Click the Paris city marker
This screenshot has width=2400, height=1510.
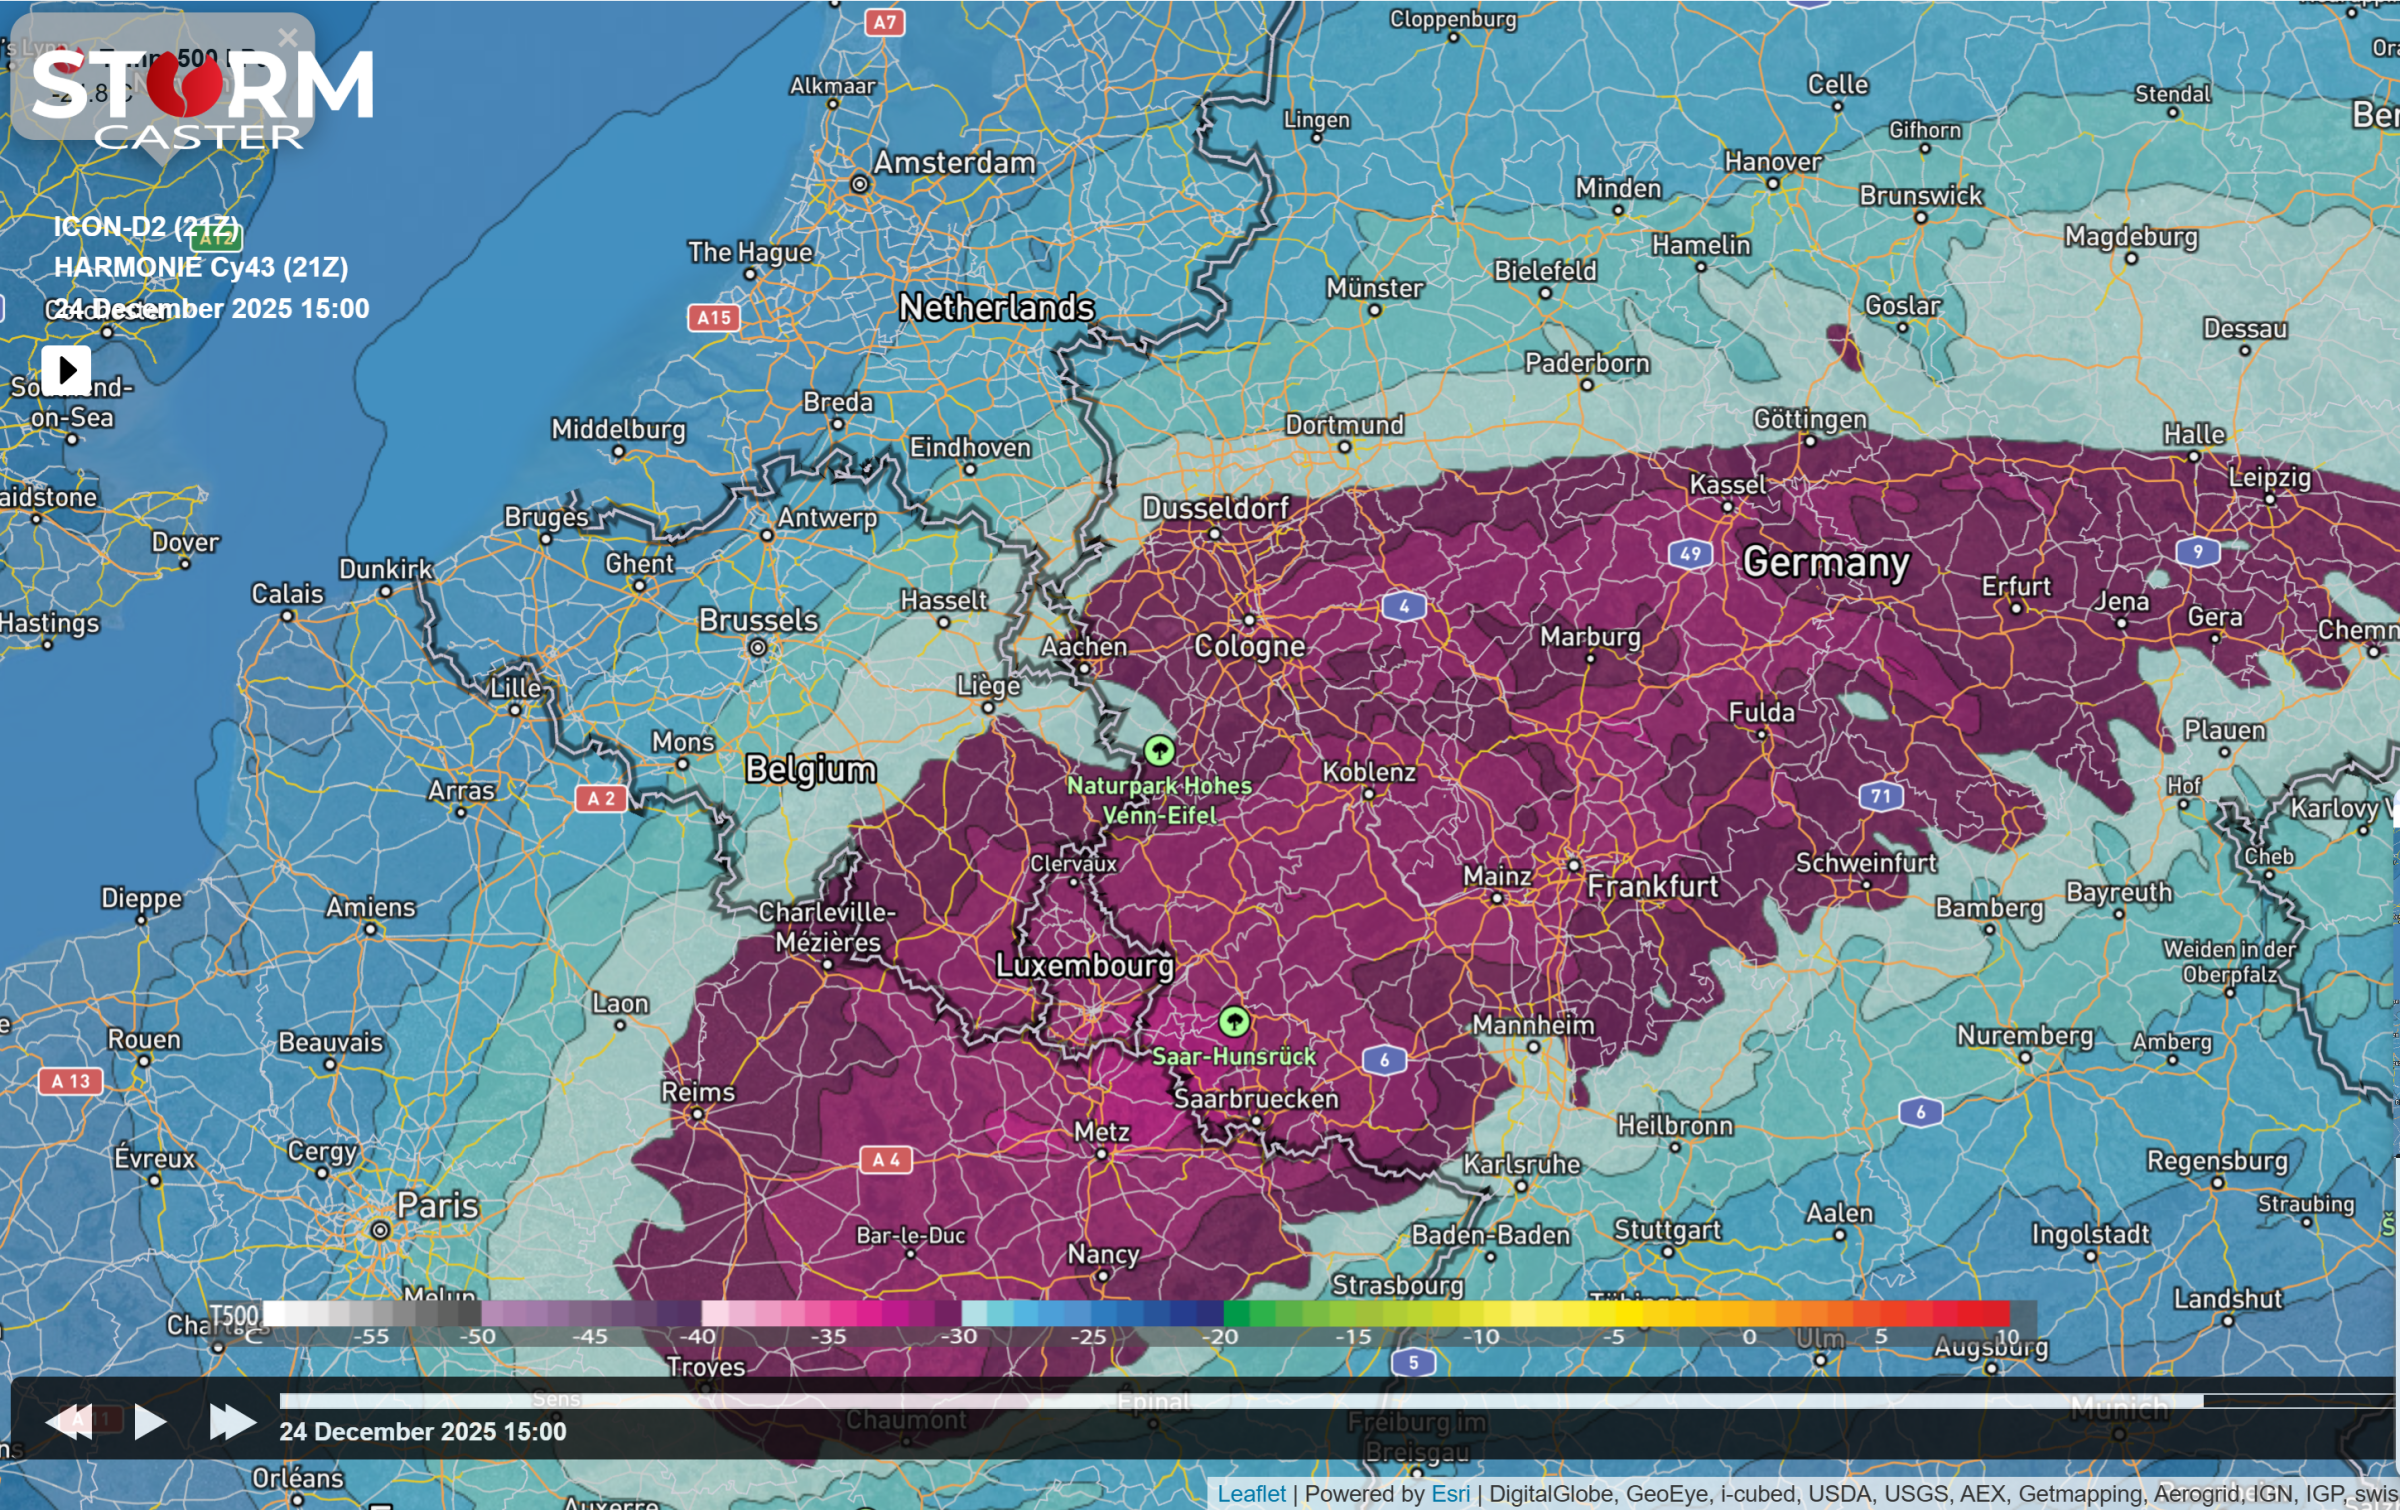(380, 1230)
